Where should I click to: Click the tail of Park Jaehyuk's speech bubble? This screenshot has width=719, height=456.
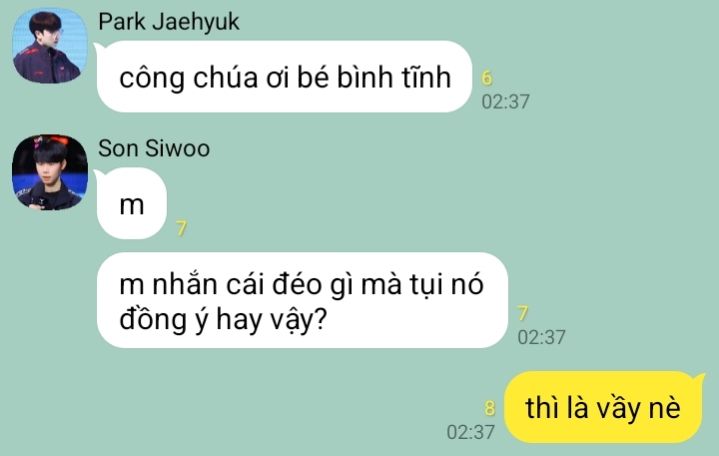coord(100,47)
